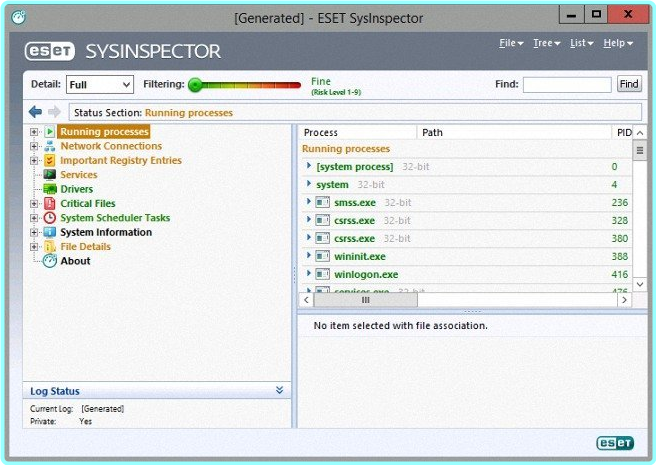656x465 pixels.
Task: Select About in the tree
Action: [75, 261]
